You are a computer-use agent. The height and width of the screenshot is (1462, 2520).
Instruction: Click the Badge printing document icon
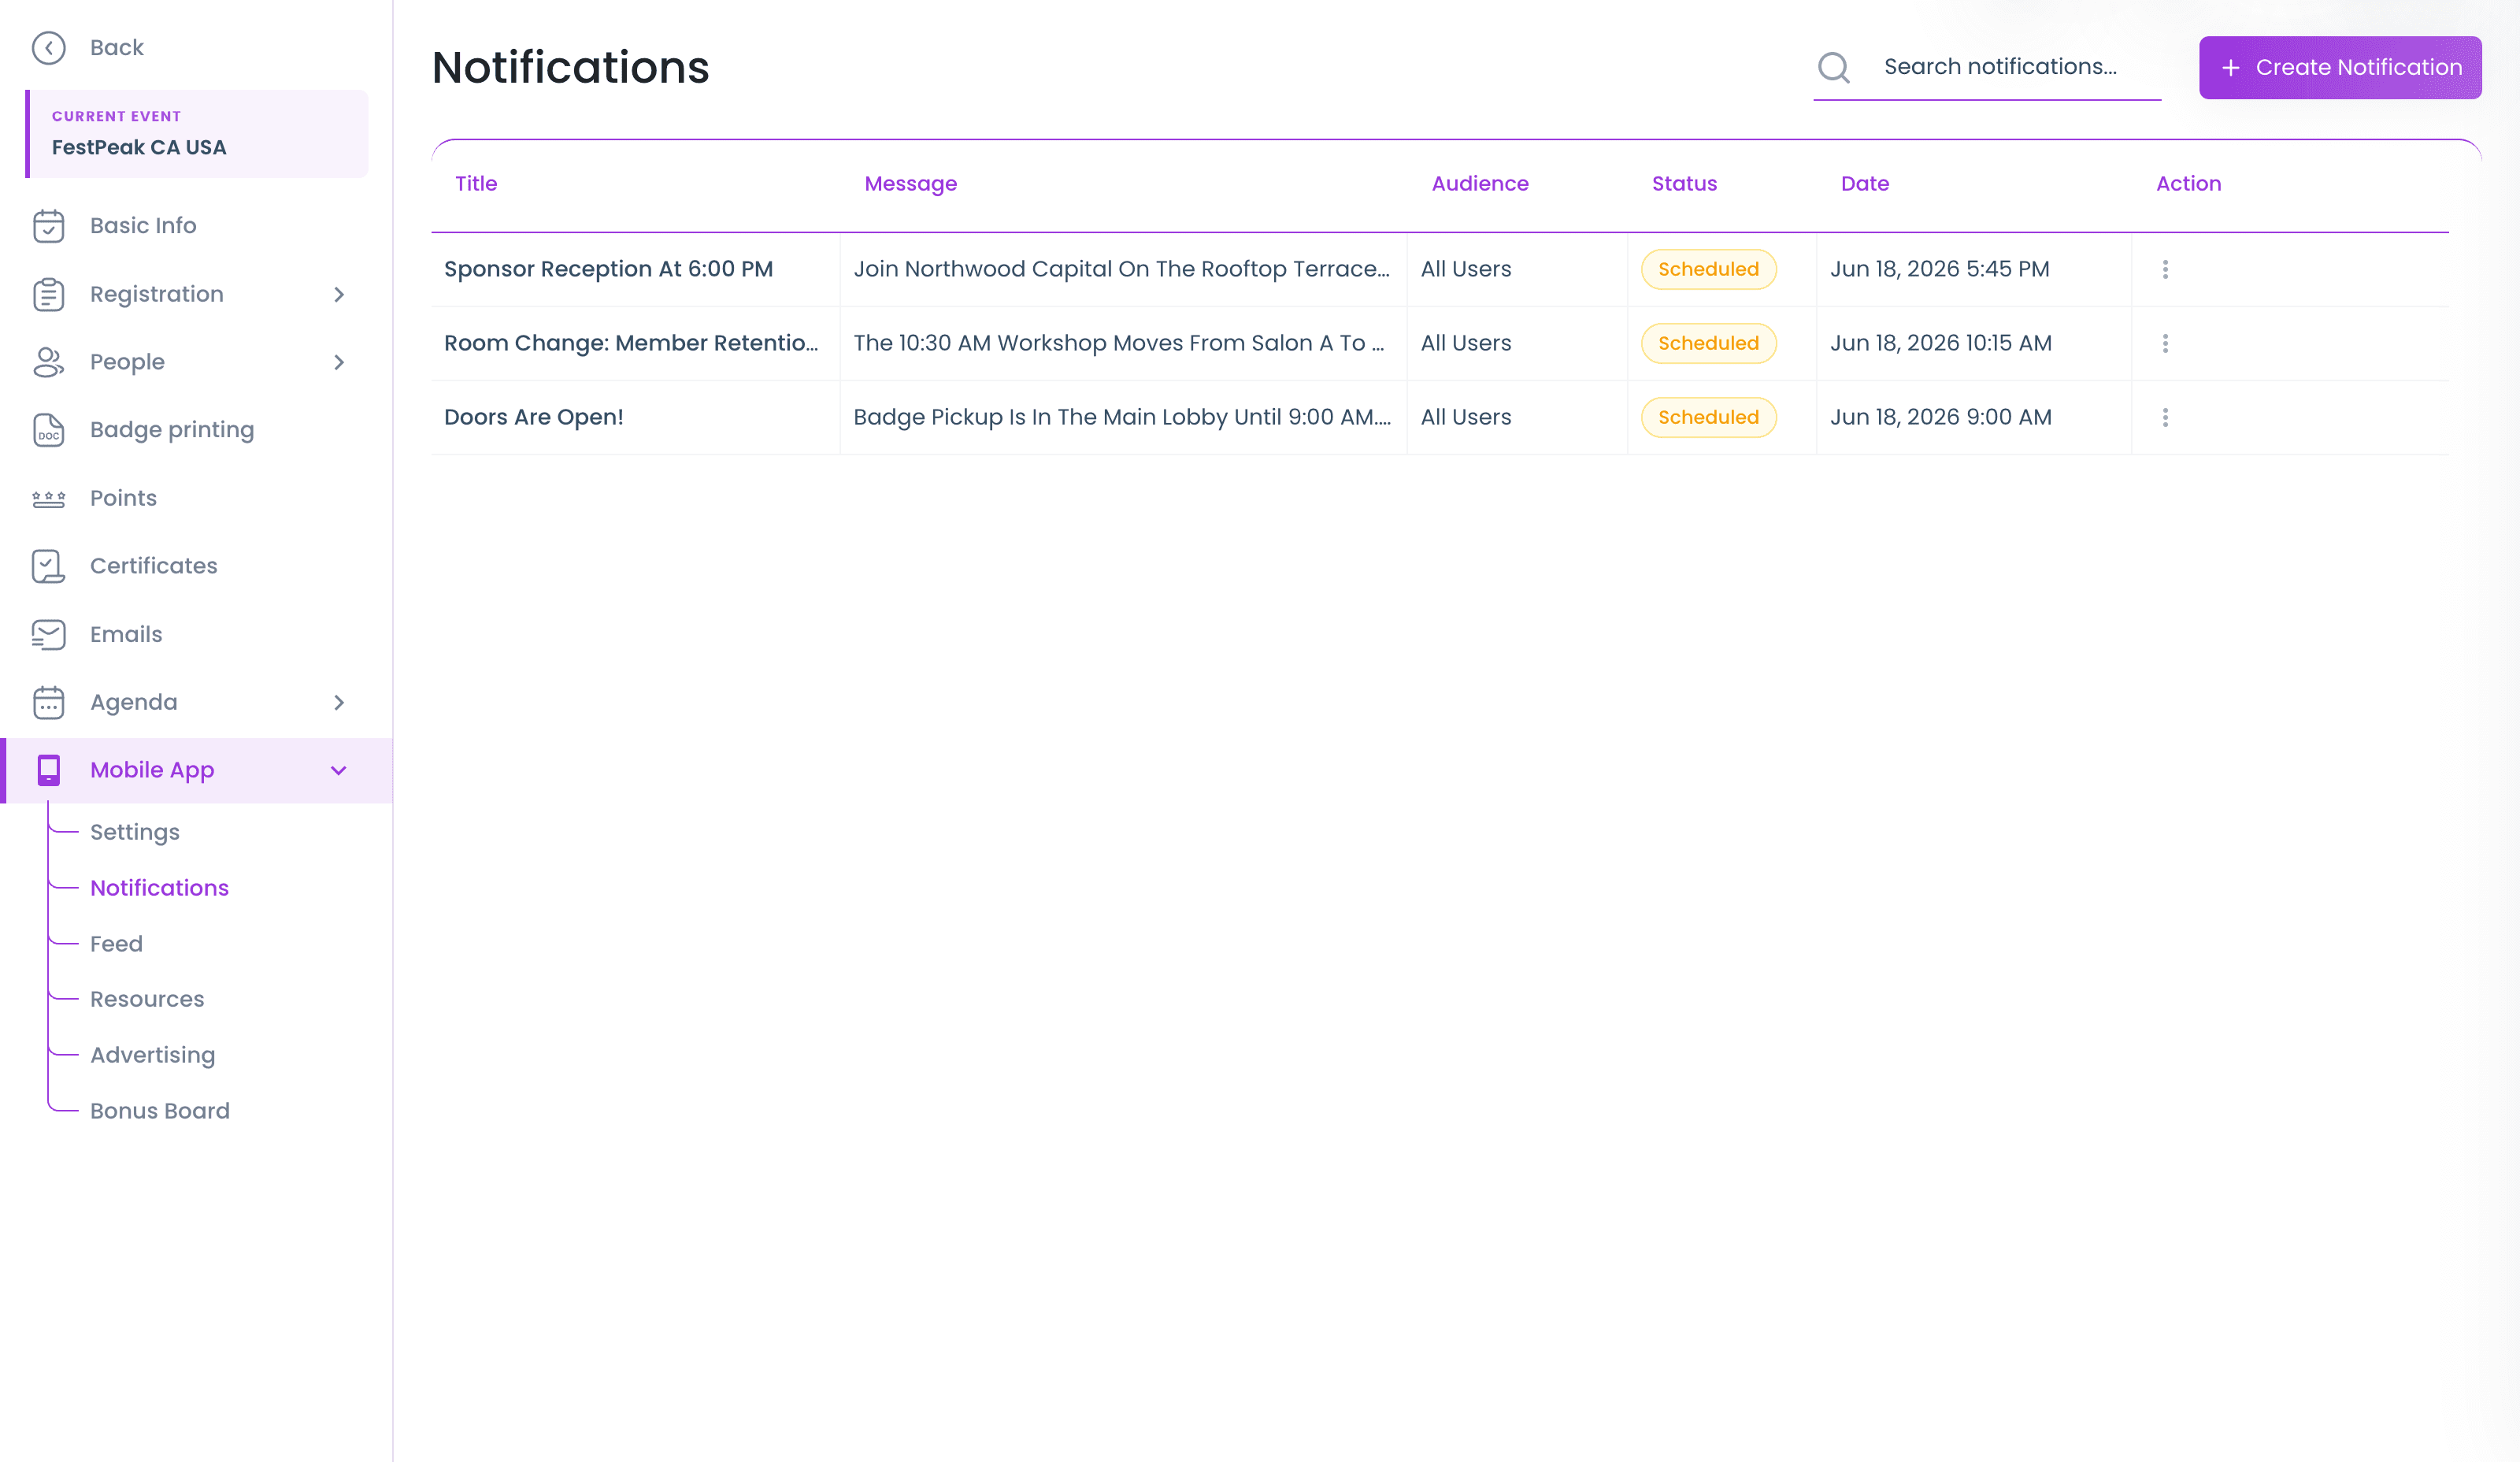tap(48, 430)
